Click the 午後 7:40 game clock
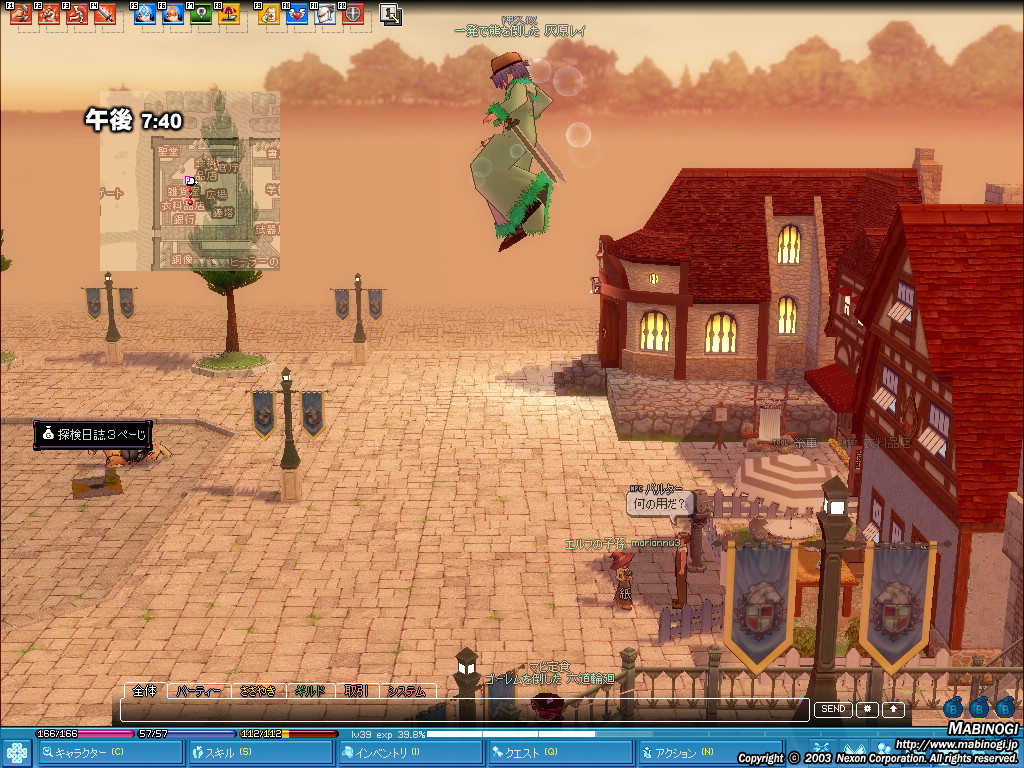 pyautogui.click(x=133, y=120)
